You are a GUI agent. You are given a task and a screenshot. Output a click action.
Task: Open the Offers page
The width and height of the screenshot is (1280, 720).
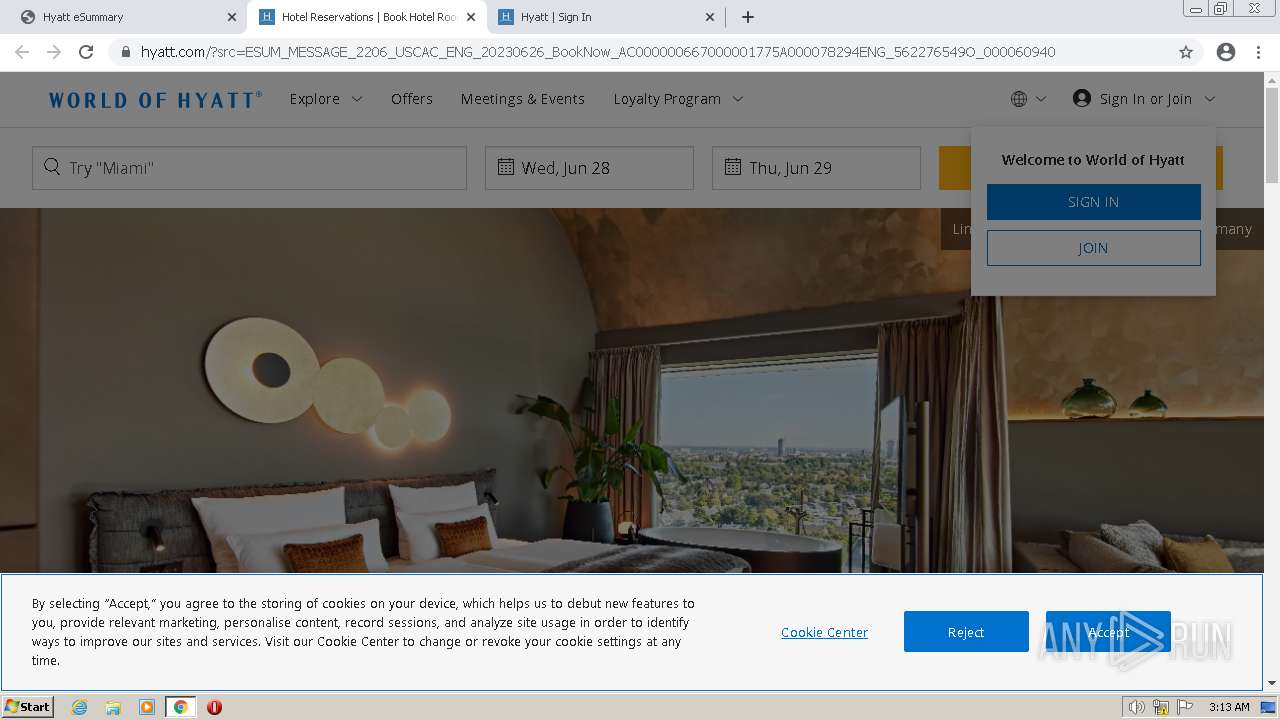click(x=412, y=99)
